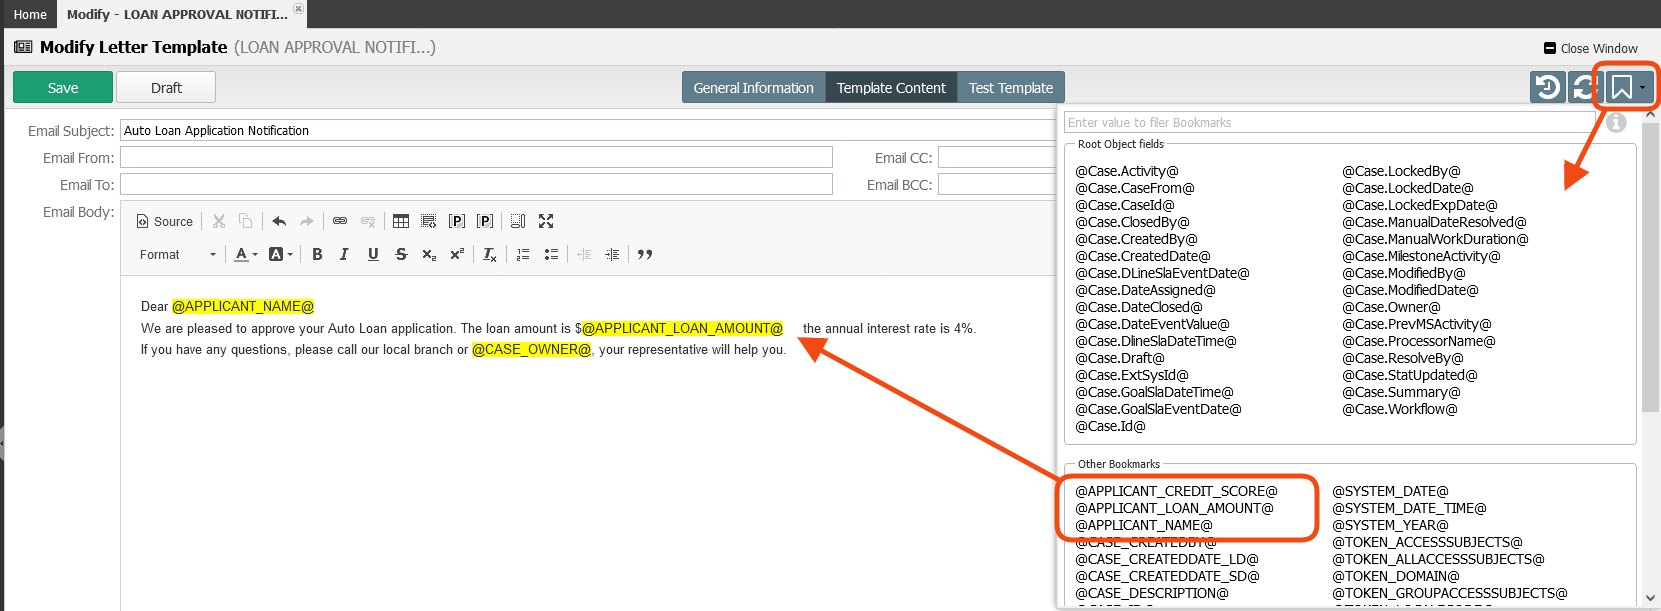Insert a bulleted list

(x=551, y=254)
